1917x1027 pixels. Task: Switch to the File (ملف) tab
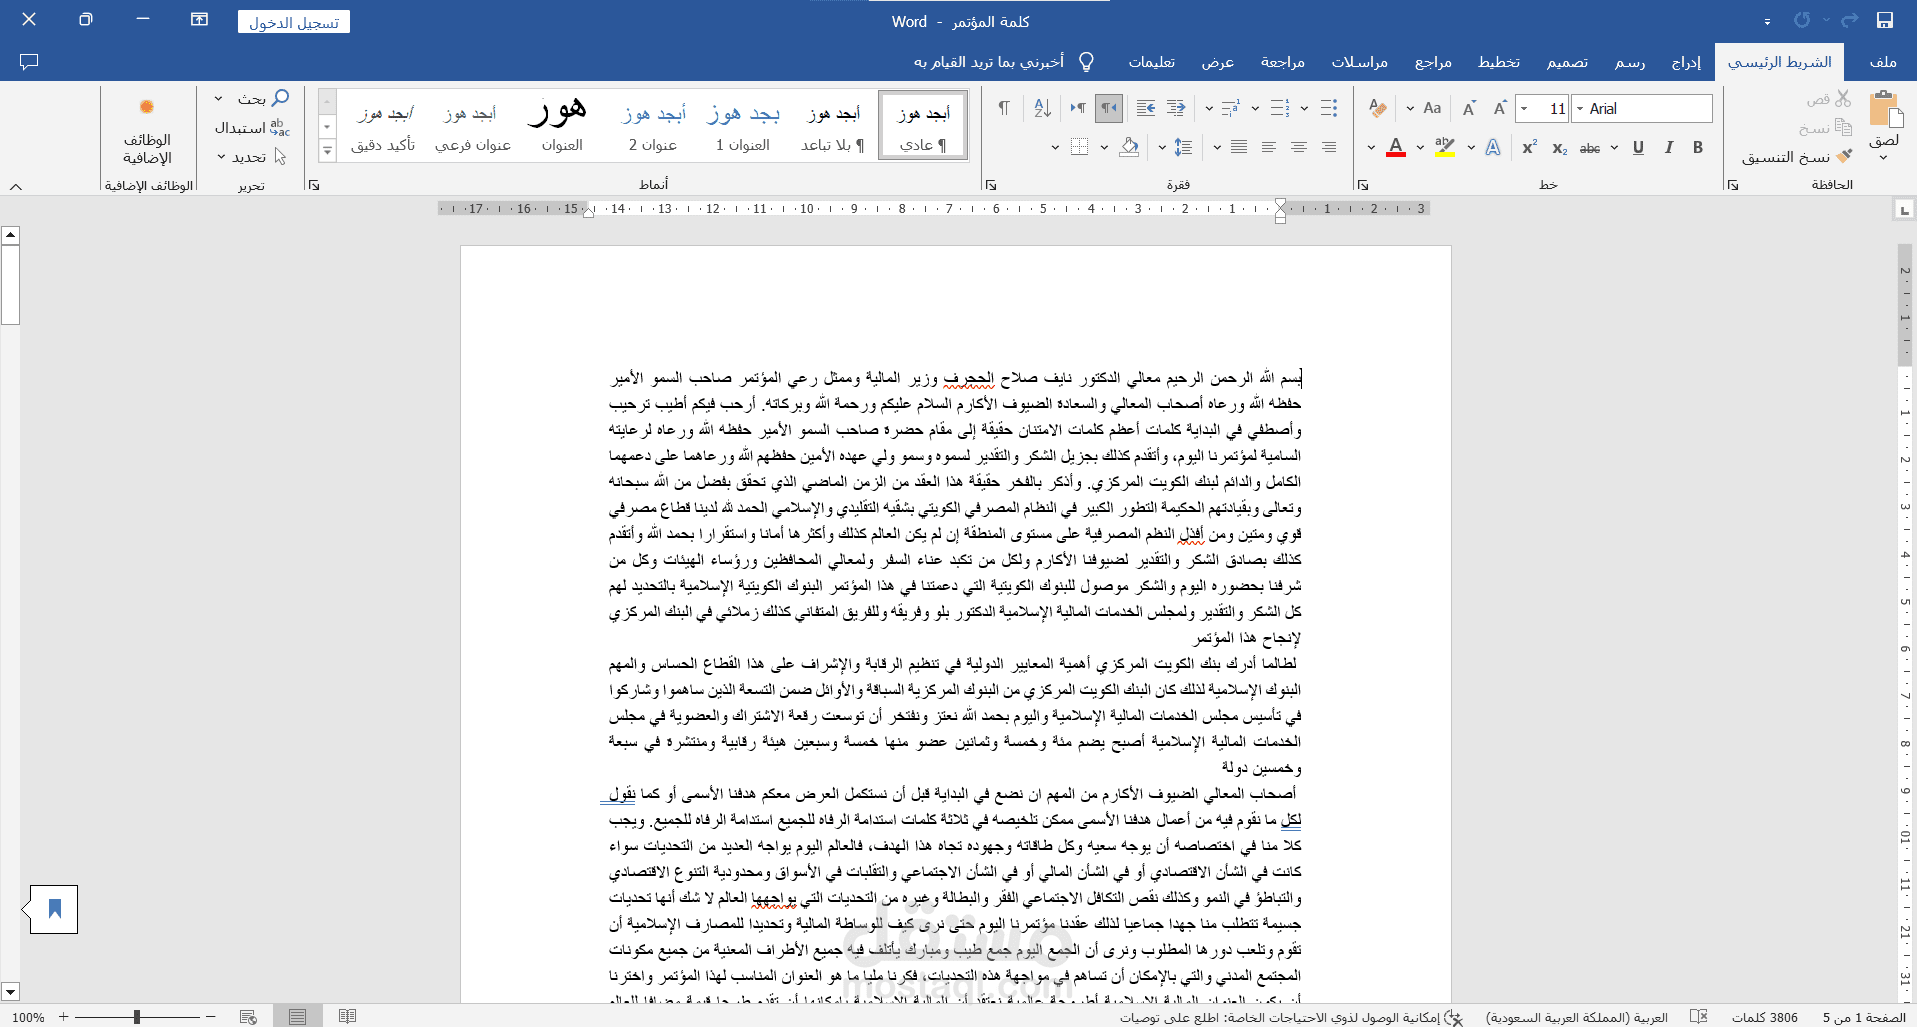click(1883, 62)
